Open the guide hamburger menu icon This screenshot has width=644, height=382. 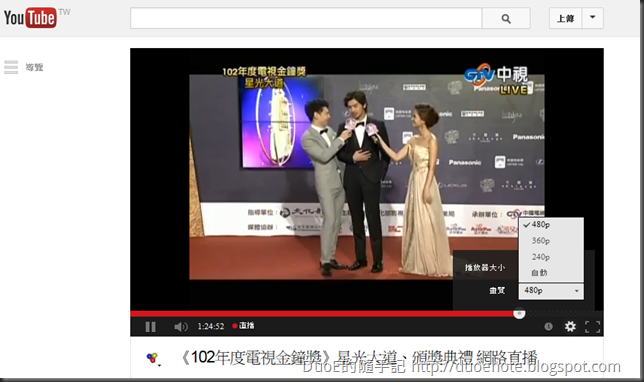point(11,67)
